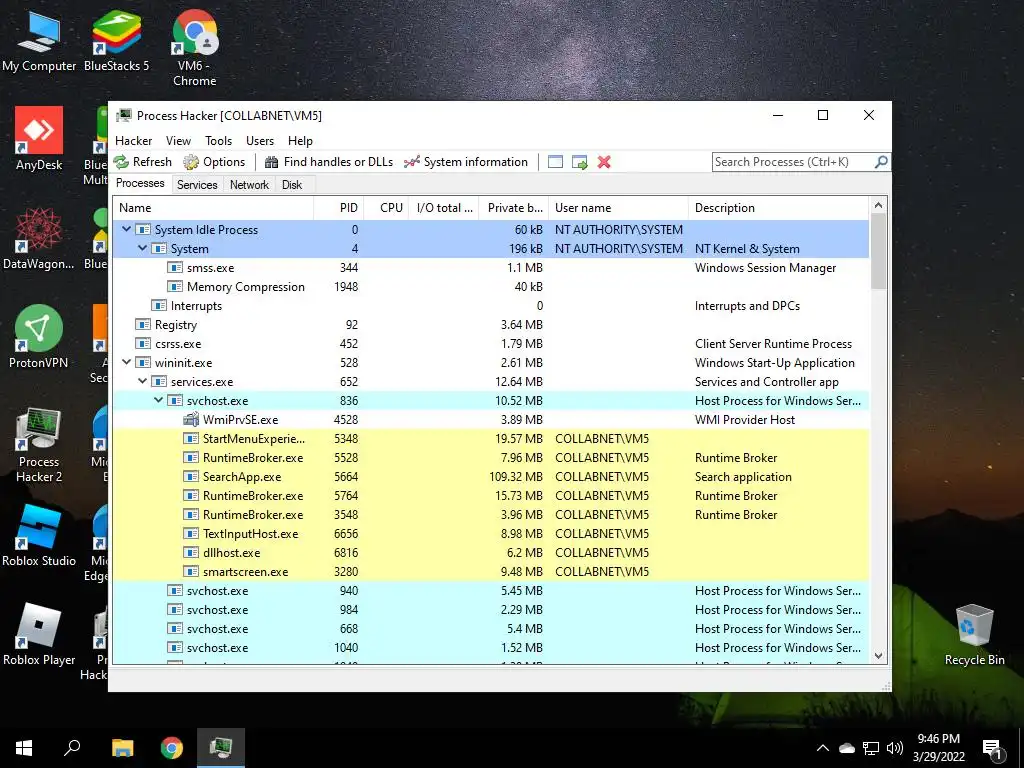
Task: Open Roblox Studio desktop shortcut
Action: coord(39,536)
